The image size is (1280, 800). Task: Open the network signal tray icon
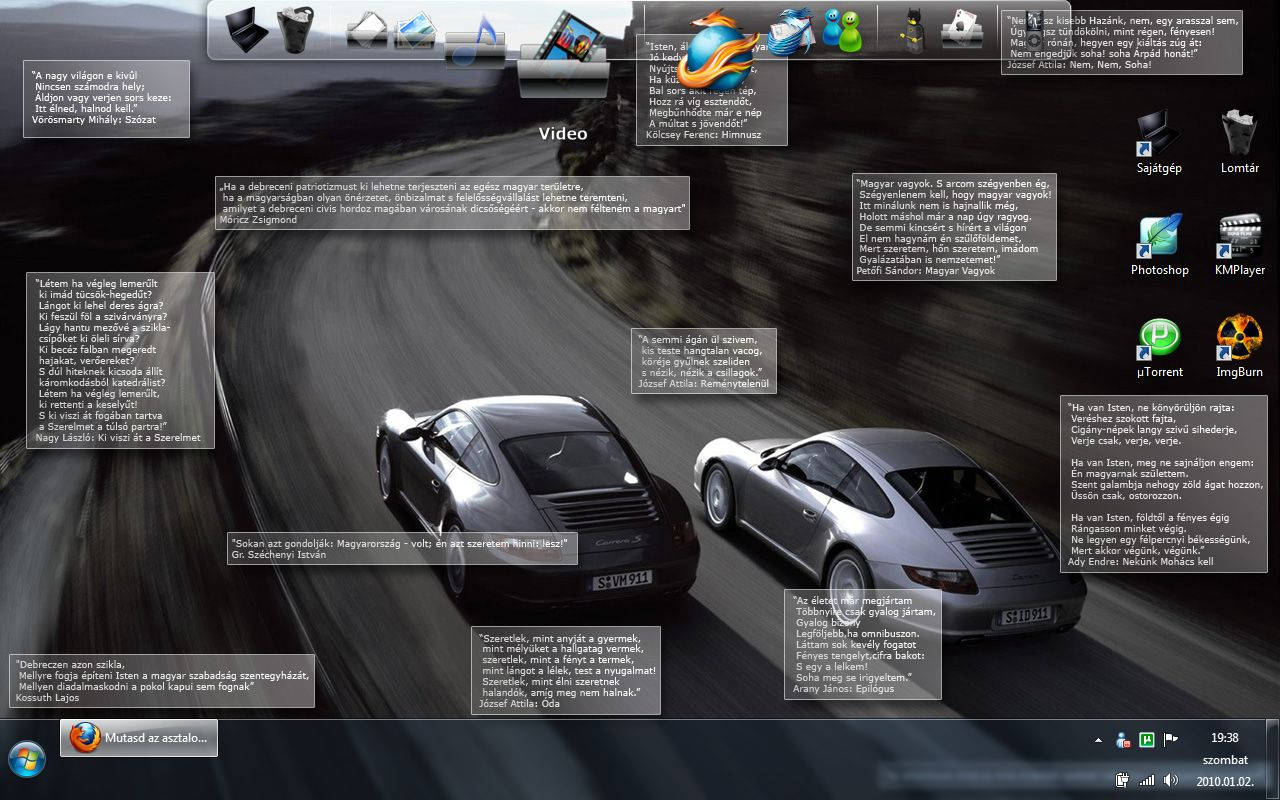point(1147,780)
